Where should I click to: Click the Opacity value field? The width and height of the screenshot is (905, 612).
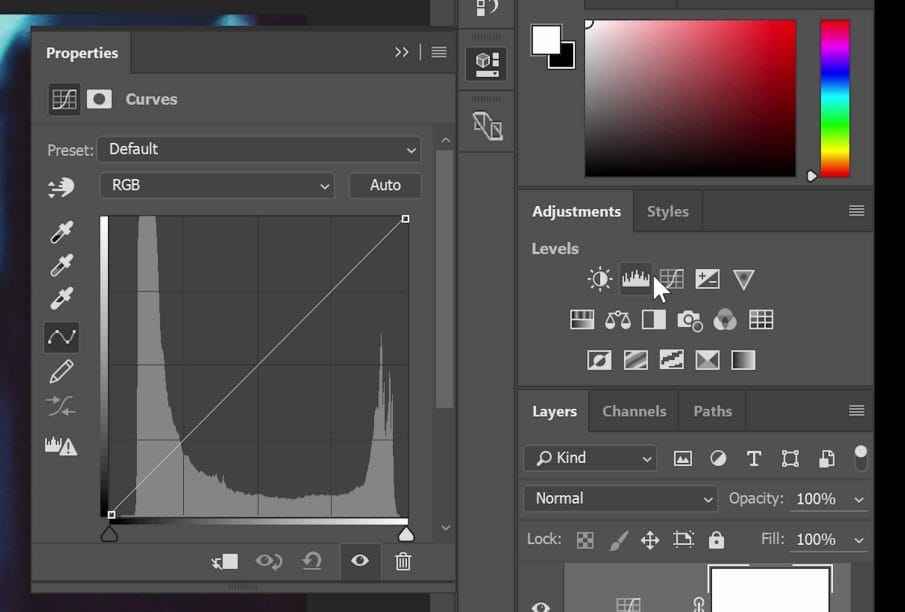[x=815, y=498]
